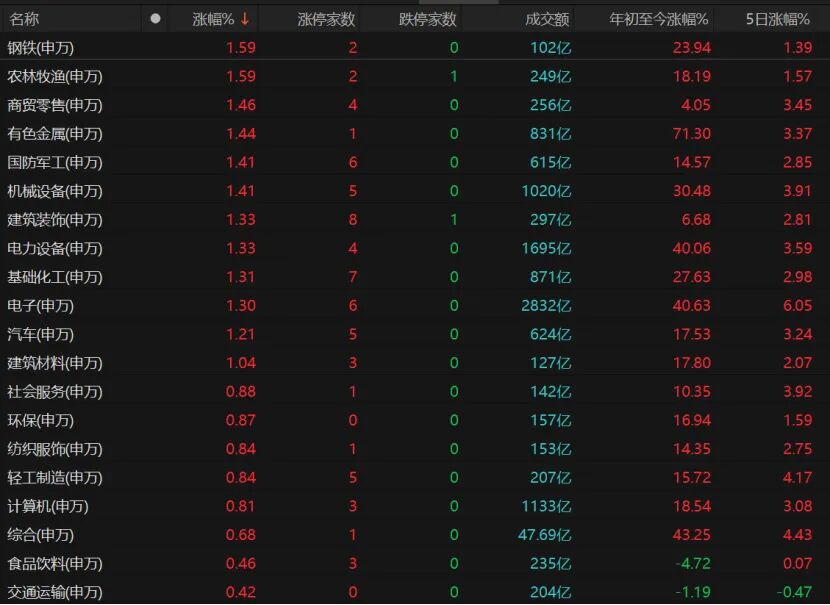Click the 成交额 column header
Viewport: 830px width, 605px height.
pyautogui.click(x=547, y=18)
